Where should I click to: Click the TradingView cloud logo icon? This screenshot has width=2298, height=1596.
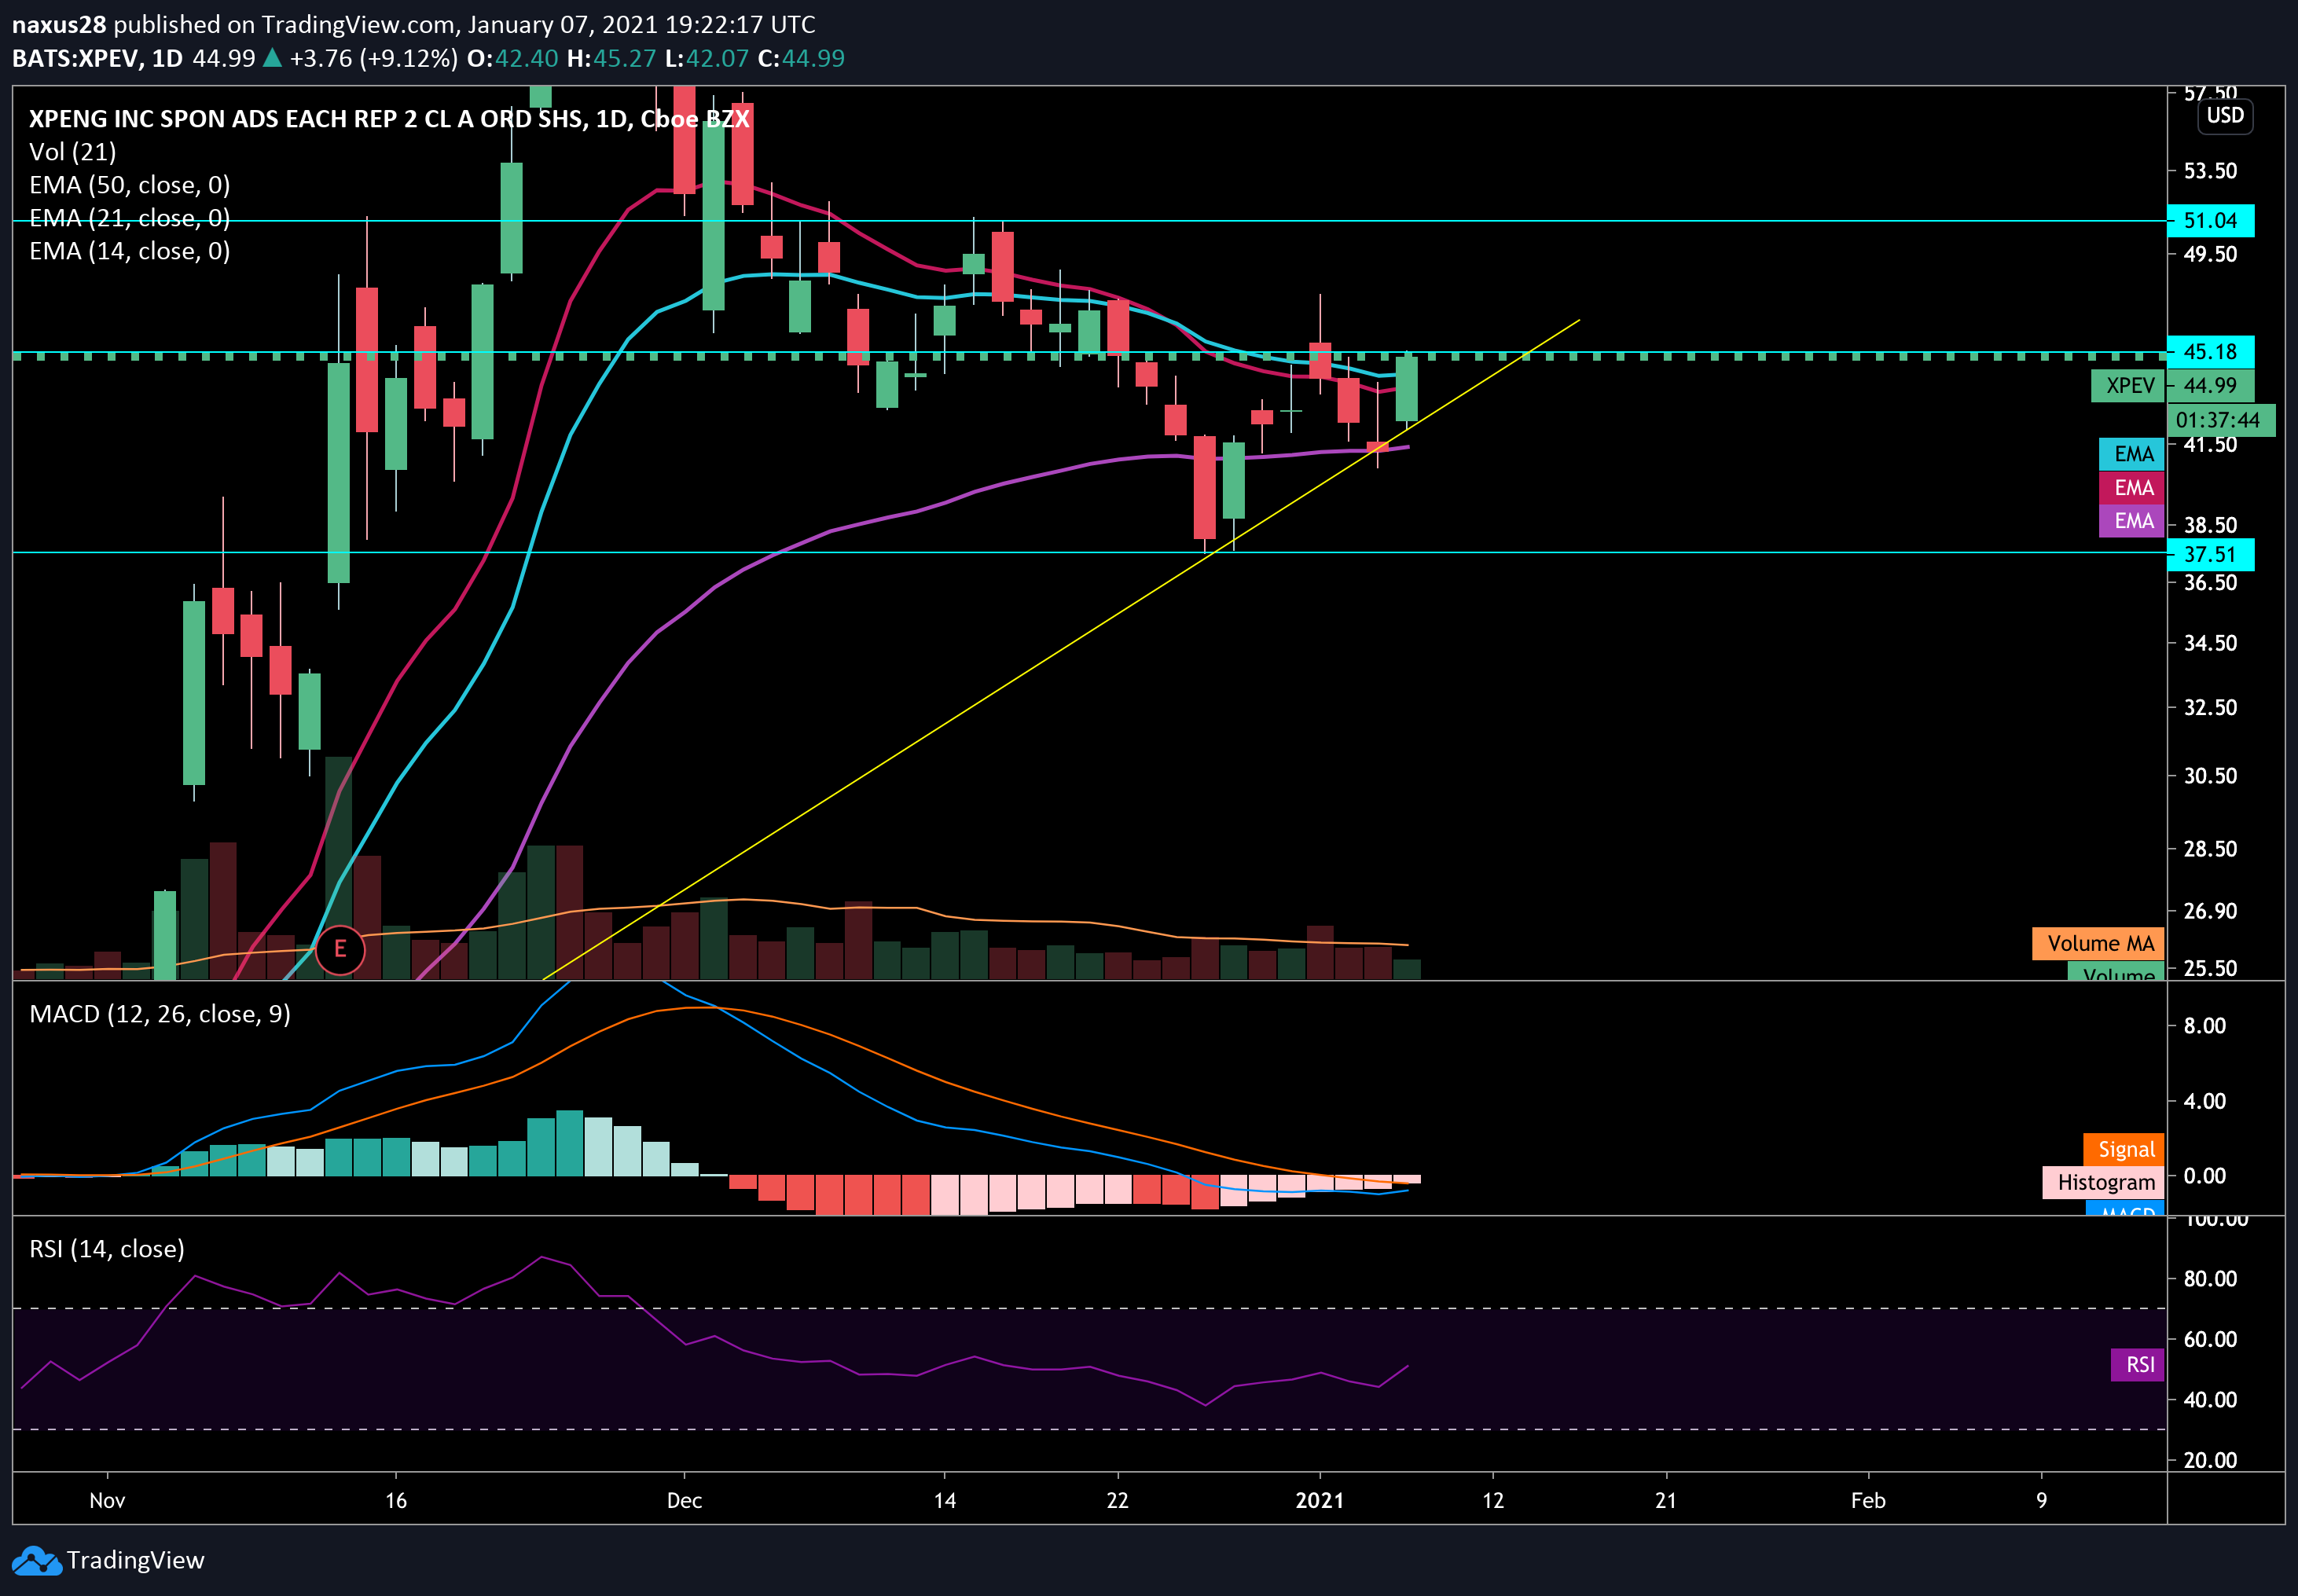36,1560
